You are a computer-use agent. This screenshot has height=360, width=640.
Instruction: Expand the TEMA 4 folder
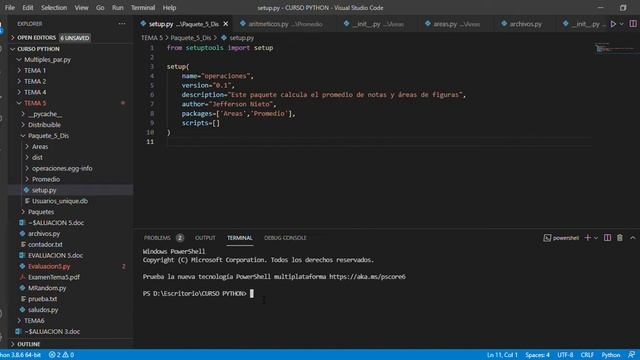(x=35, y=92)
